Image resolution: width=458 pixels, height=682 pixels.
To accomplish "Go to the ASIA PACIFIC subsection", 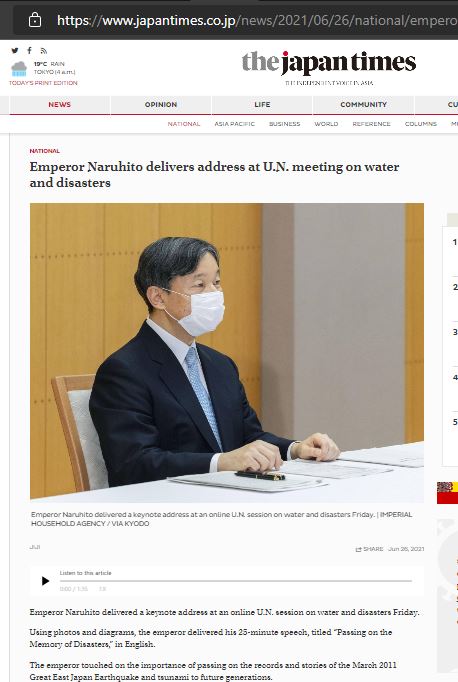I will tap(234, 124).
